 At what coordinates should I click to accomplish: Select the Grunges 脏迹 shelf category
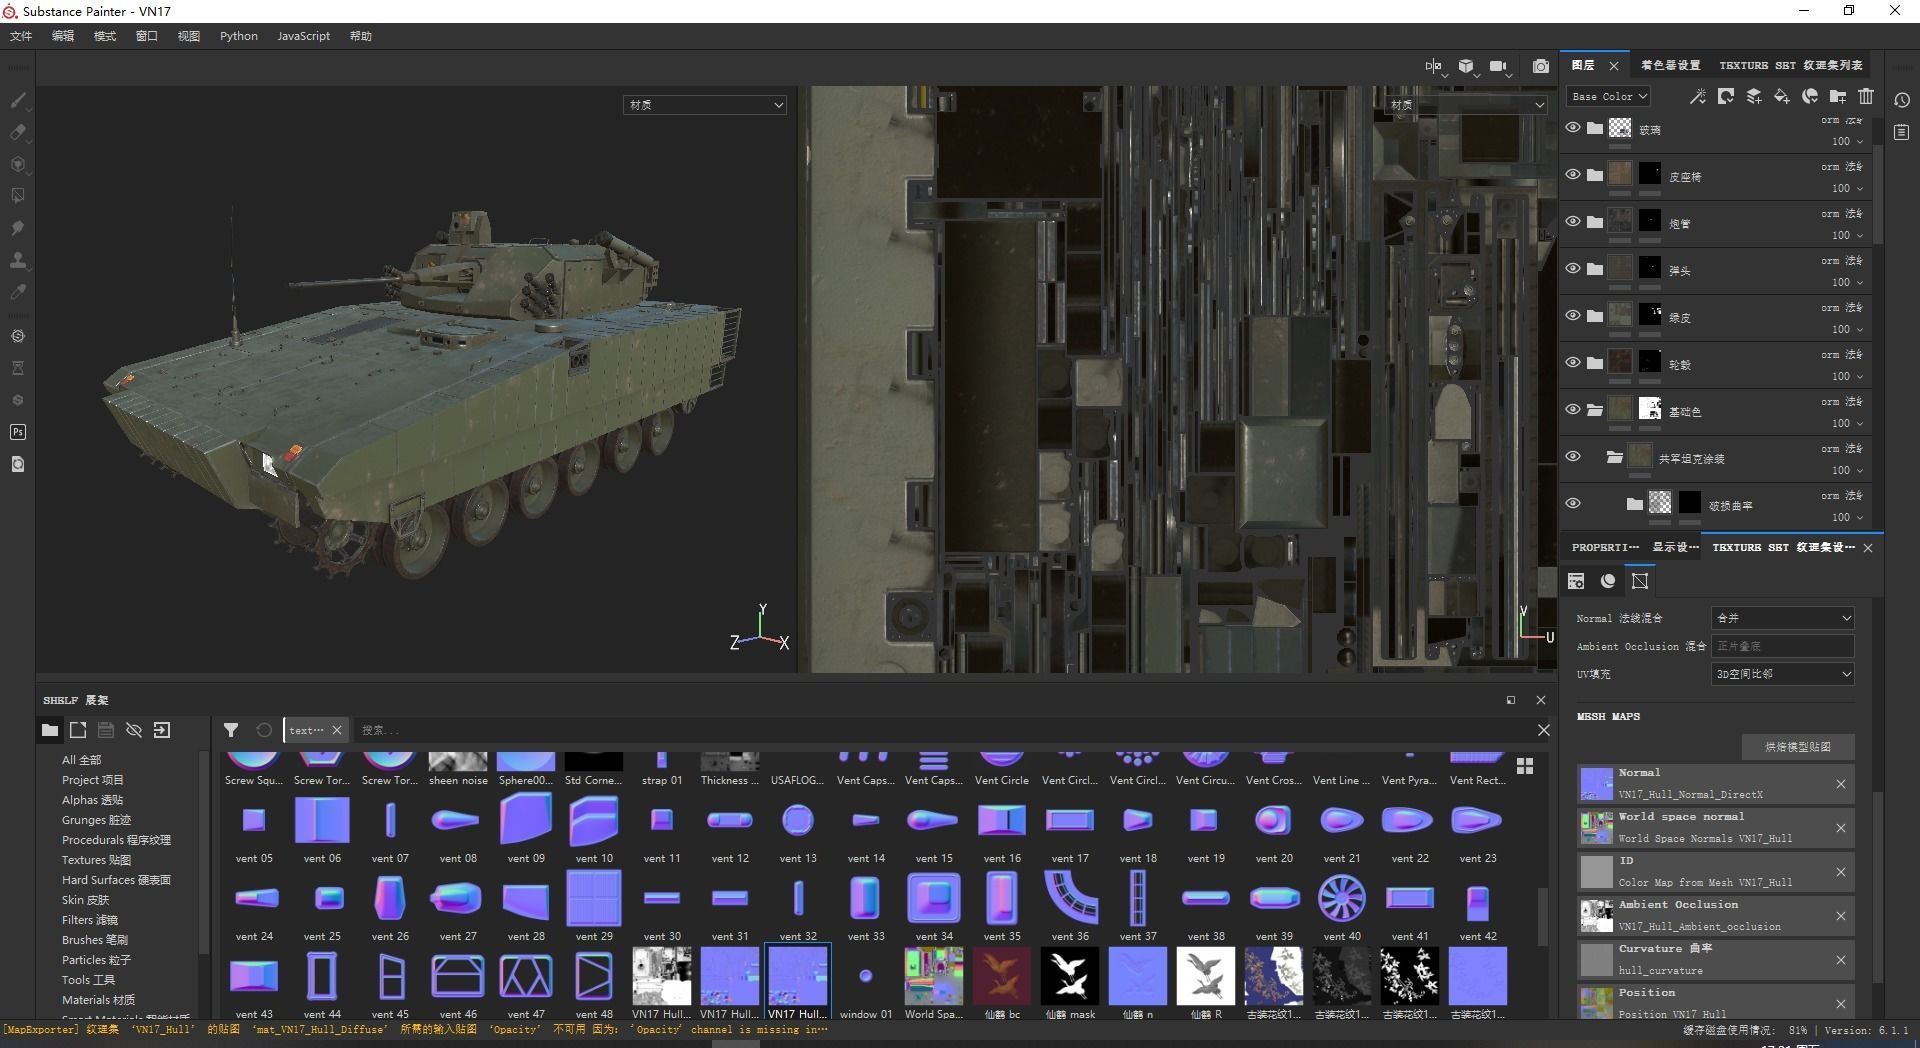(96, 820)
